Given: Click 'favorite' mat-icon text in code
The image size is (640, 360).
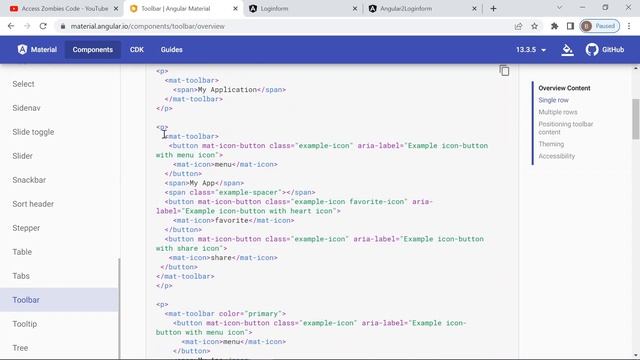Looking at the screenshot, I should point(231,220).
